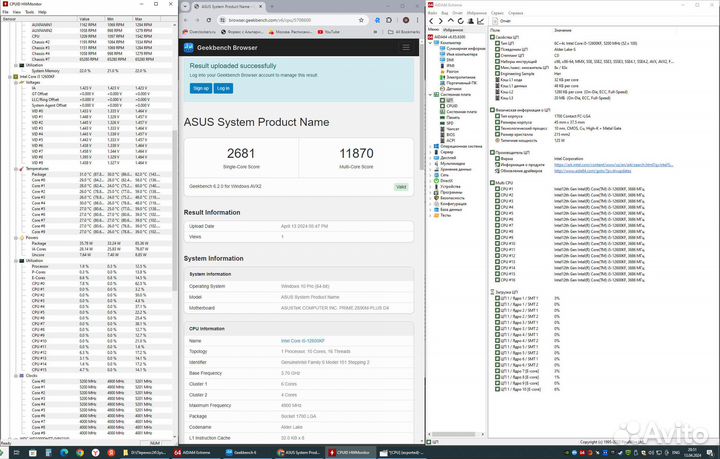Close the ASUS System Product Name tab
This screenshot has height=459, width=720.
coord(260,6)
